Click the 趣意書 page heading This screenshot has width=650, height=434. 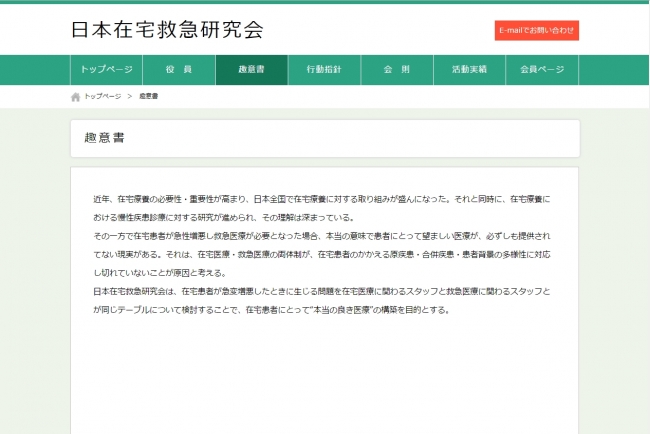104,138
